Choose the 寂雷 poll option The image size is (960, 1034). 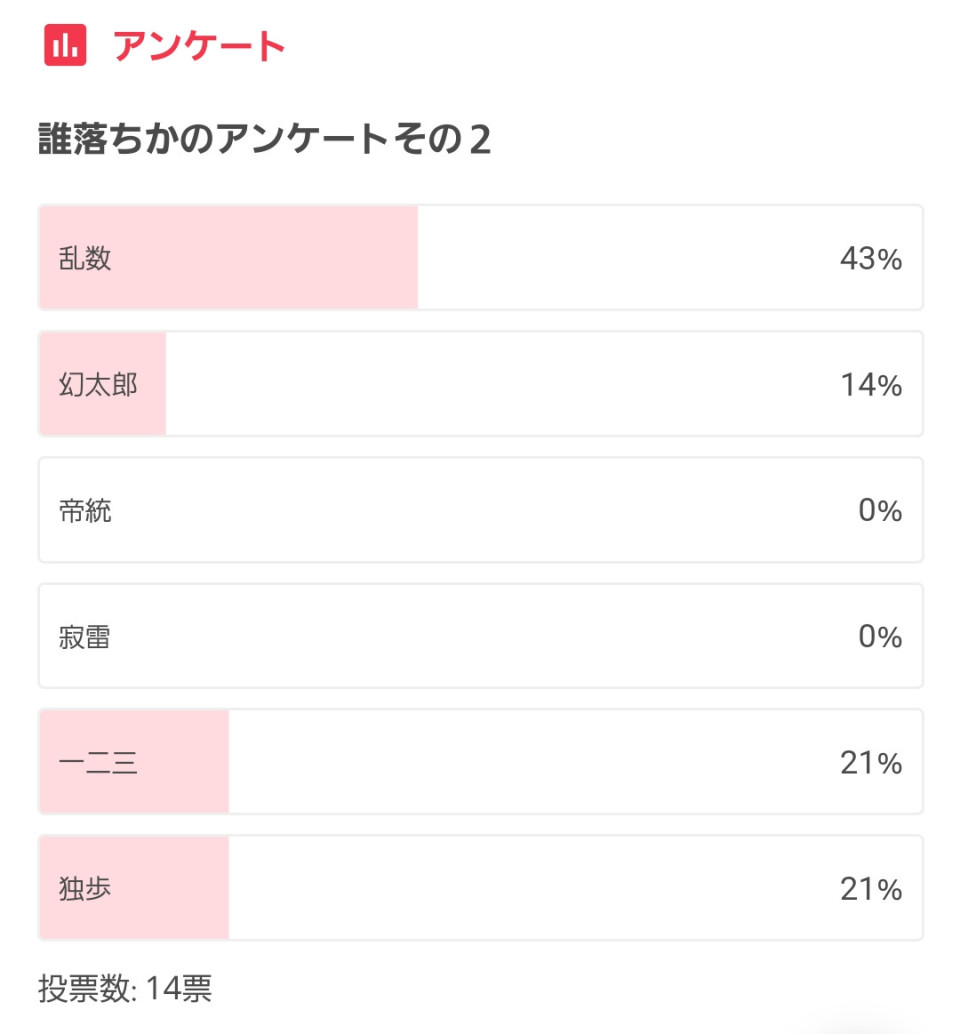(481, 636)
